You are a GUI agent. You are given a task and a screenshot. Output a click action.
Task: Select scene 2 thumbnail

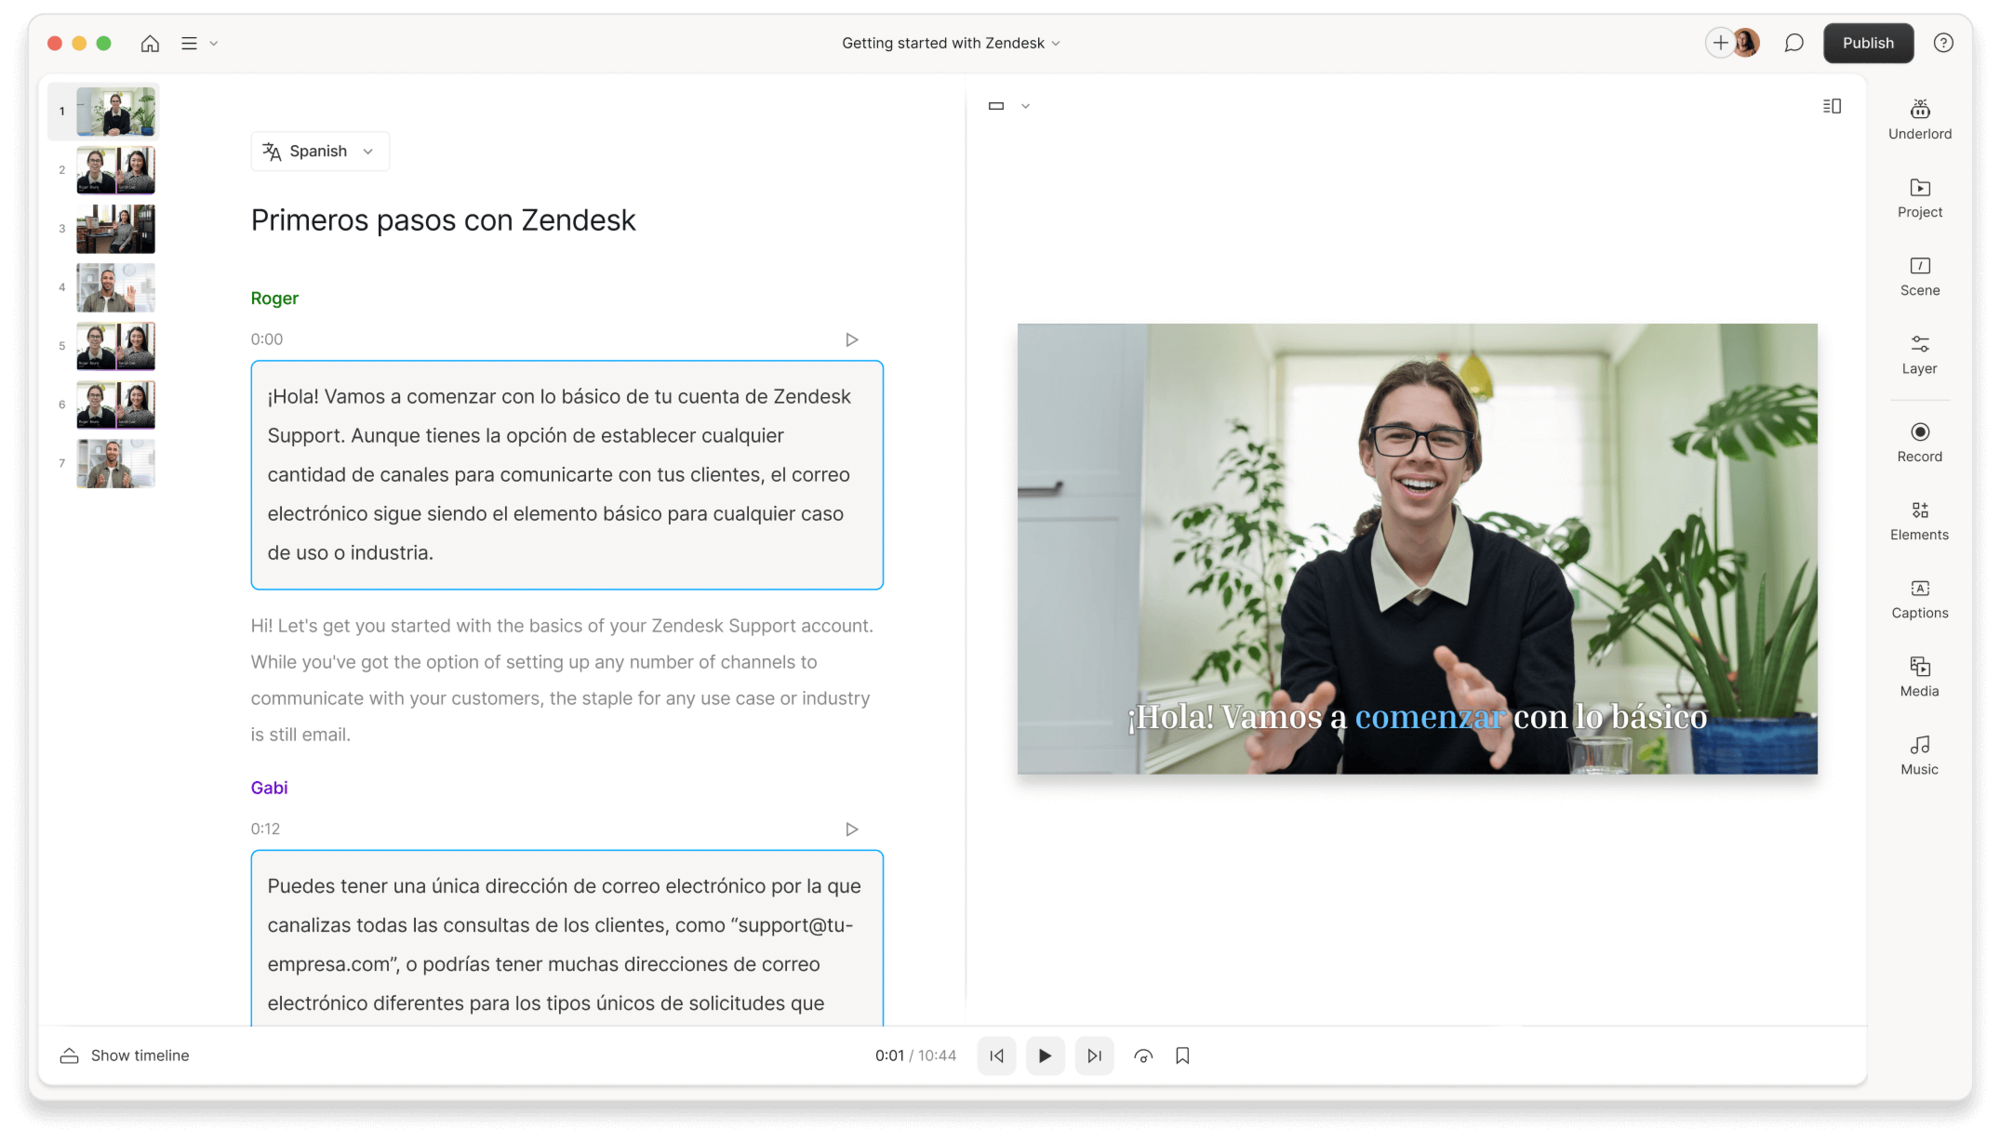(x=116, y=170)
